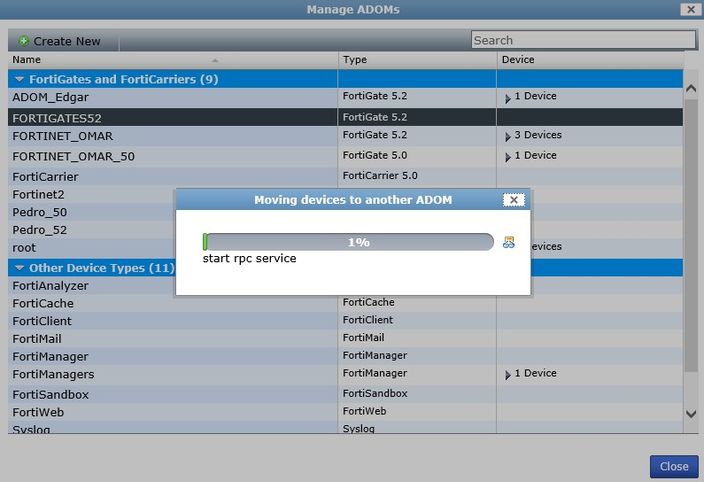Collapse the FortiGates and FortiCarriers group
The image size is (704, 482).
[19, 79]
